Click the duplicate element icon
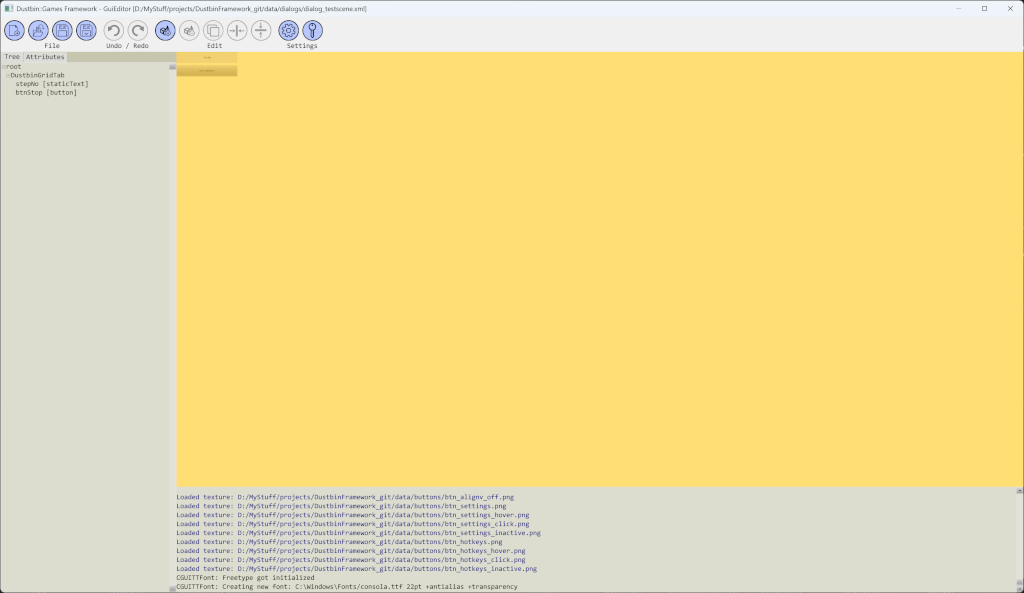The width and height of the screenshot is (1024, 593). click(x=213, y=31)
